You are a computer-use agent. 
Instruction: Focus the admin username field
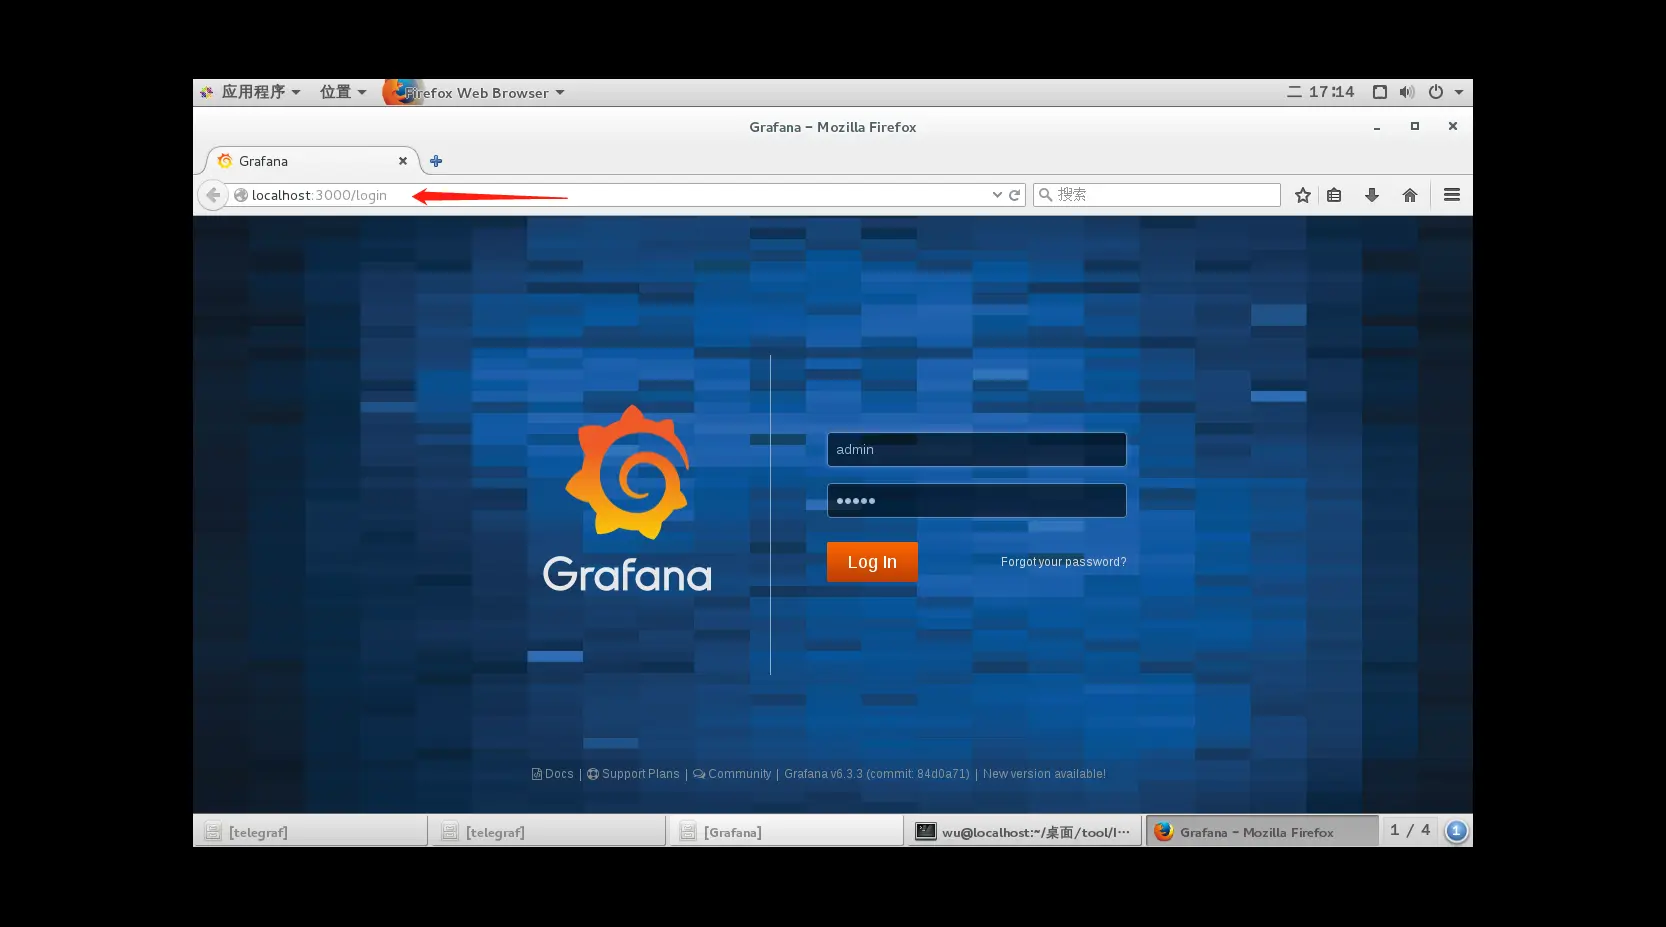point(977,450)
